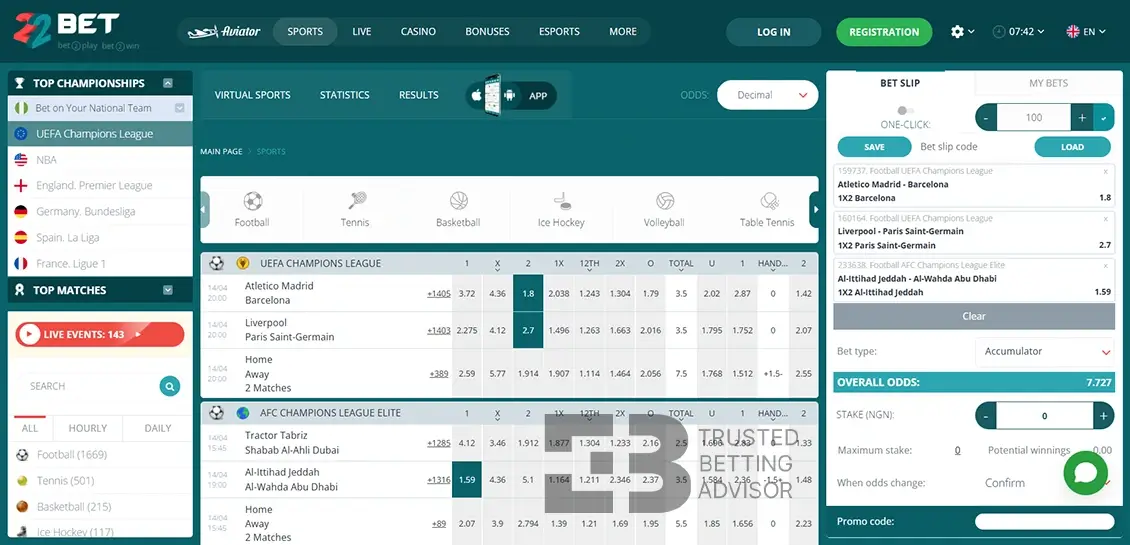Remove Liverpool - Paris Saint-Germain from bet slip
Screen dimensions: 1130x545
tap(1106, 218)
